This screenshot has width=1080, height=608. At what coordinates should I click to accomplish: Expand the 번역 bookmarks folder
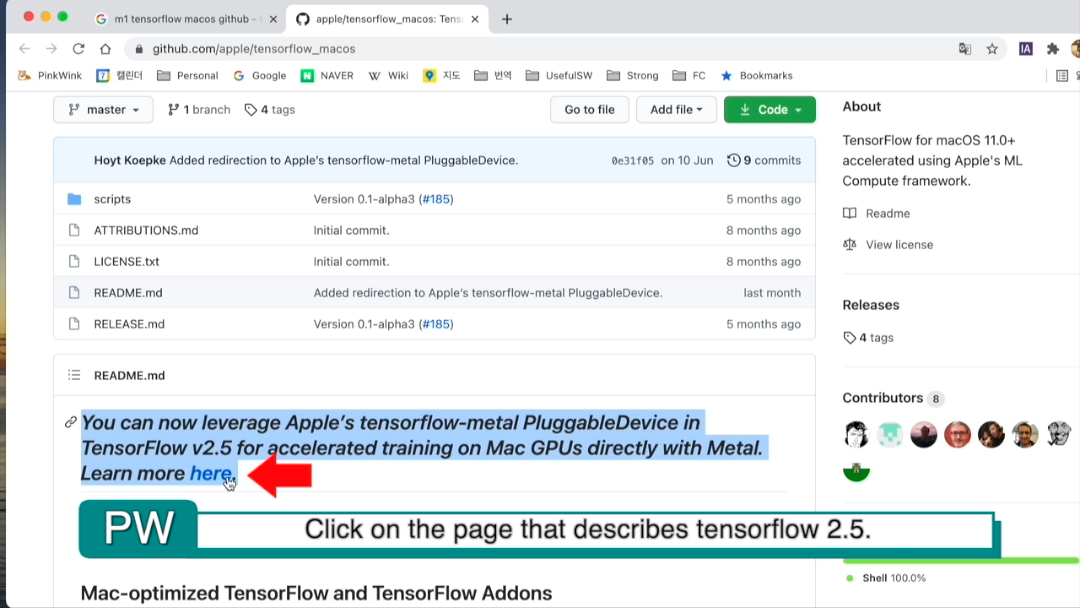(x=493, y=76)
